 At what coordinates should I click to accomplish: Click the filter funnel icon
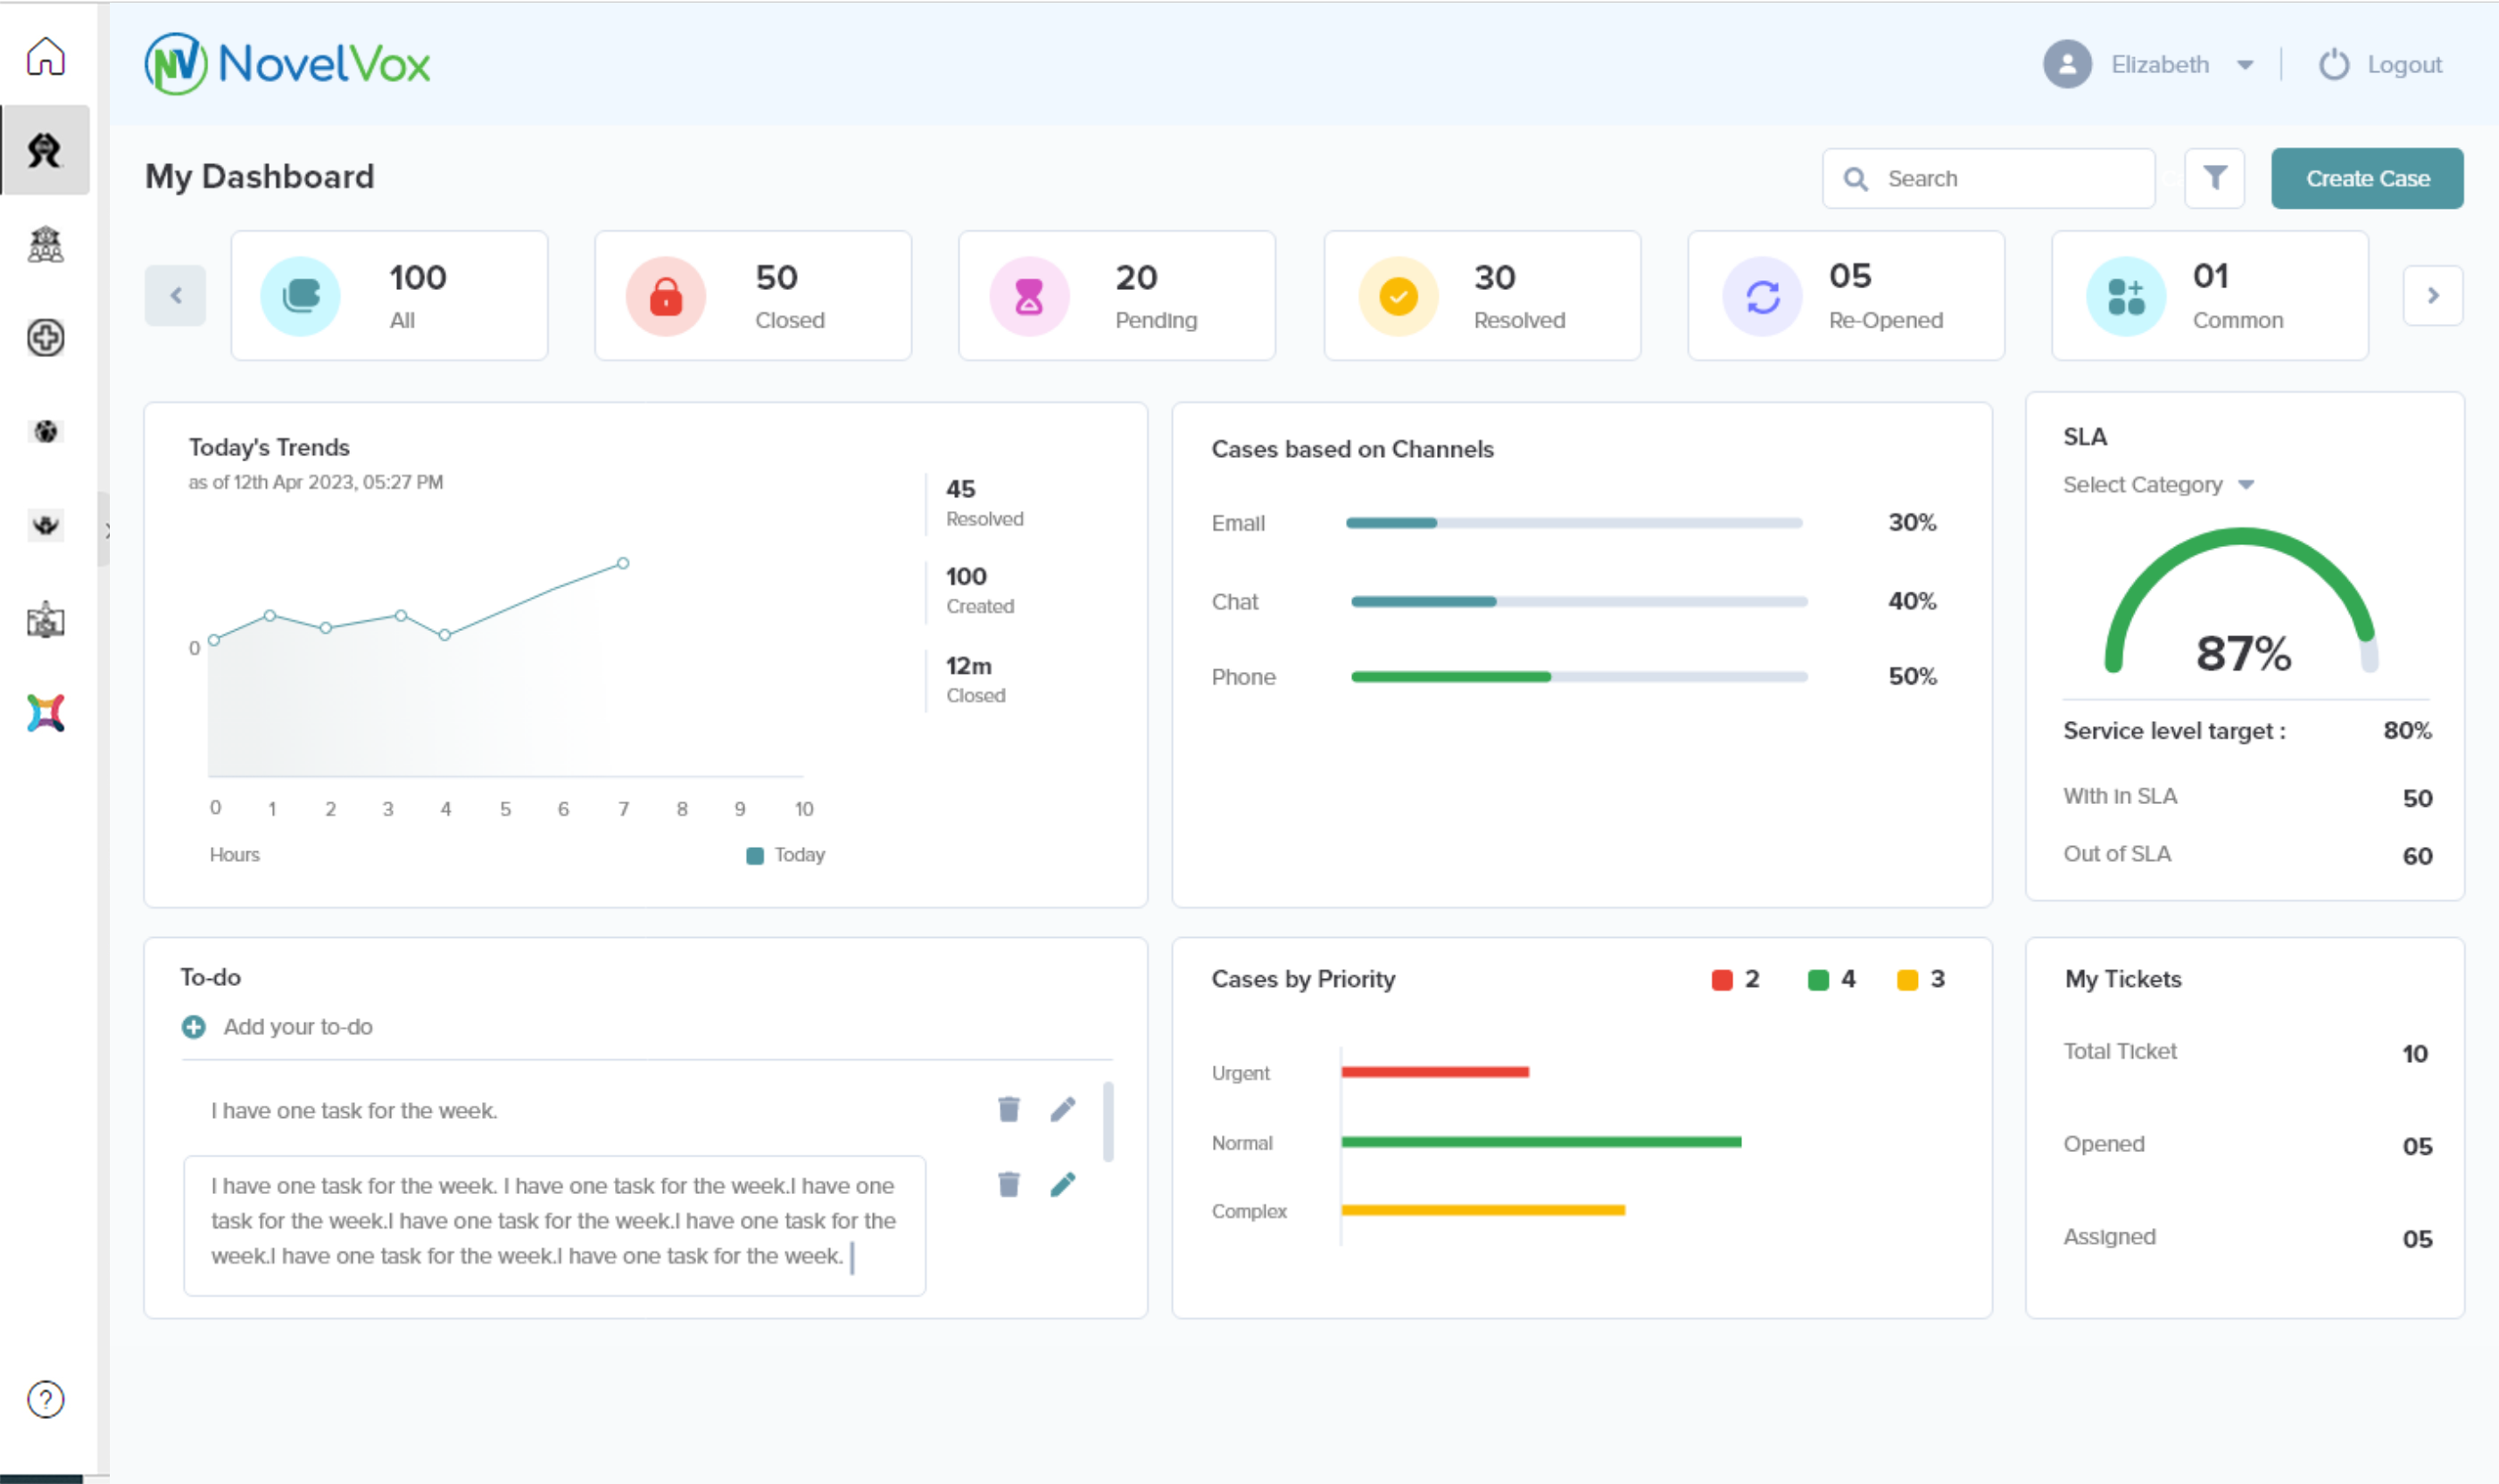[x=2213, y=178]
